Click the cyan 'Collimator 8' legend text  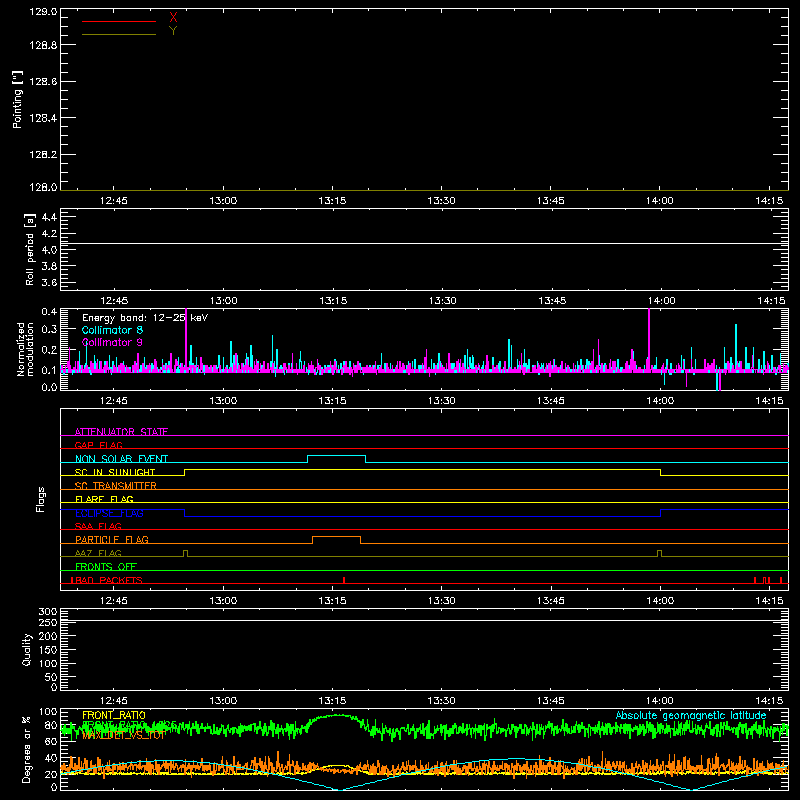pyautogui.click(x=112, y=330)
